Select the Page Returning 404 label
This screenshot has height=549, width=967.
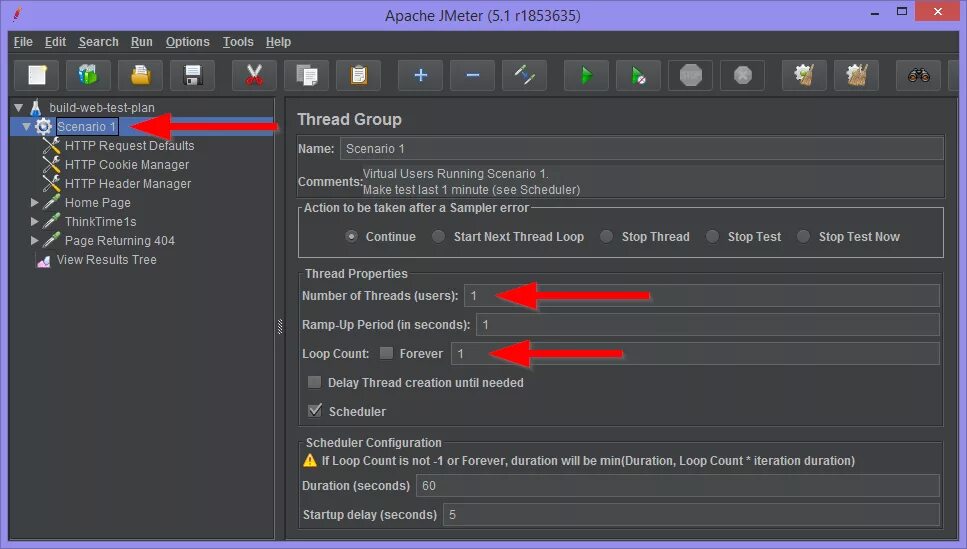[x=120, y=241]
